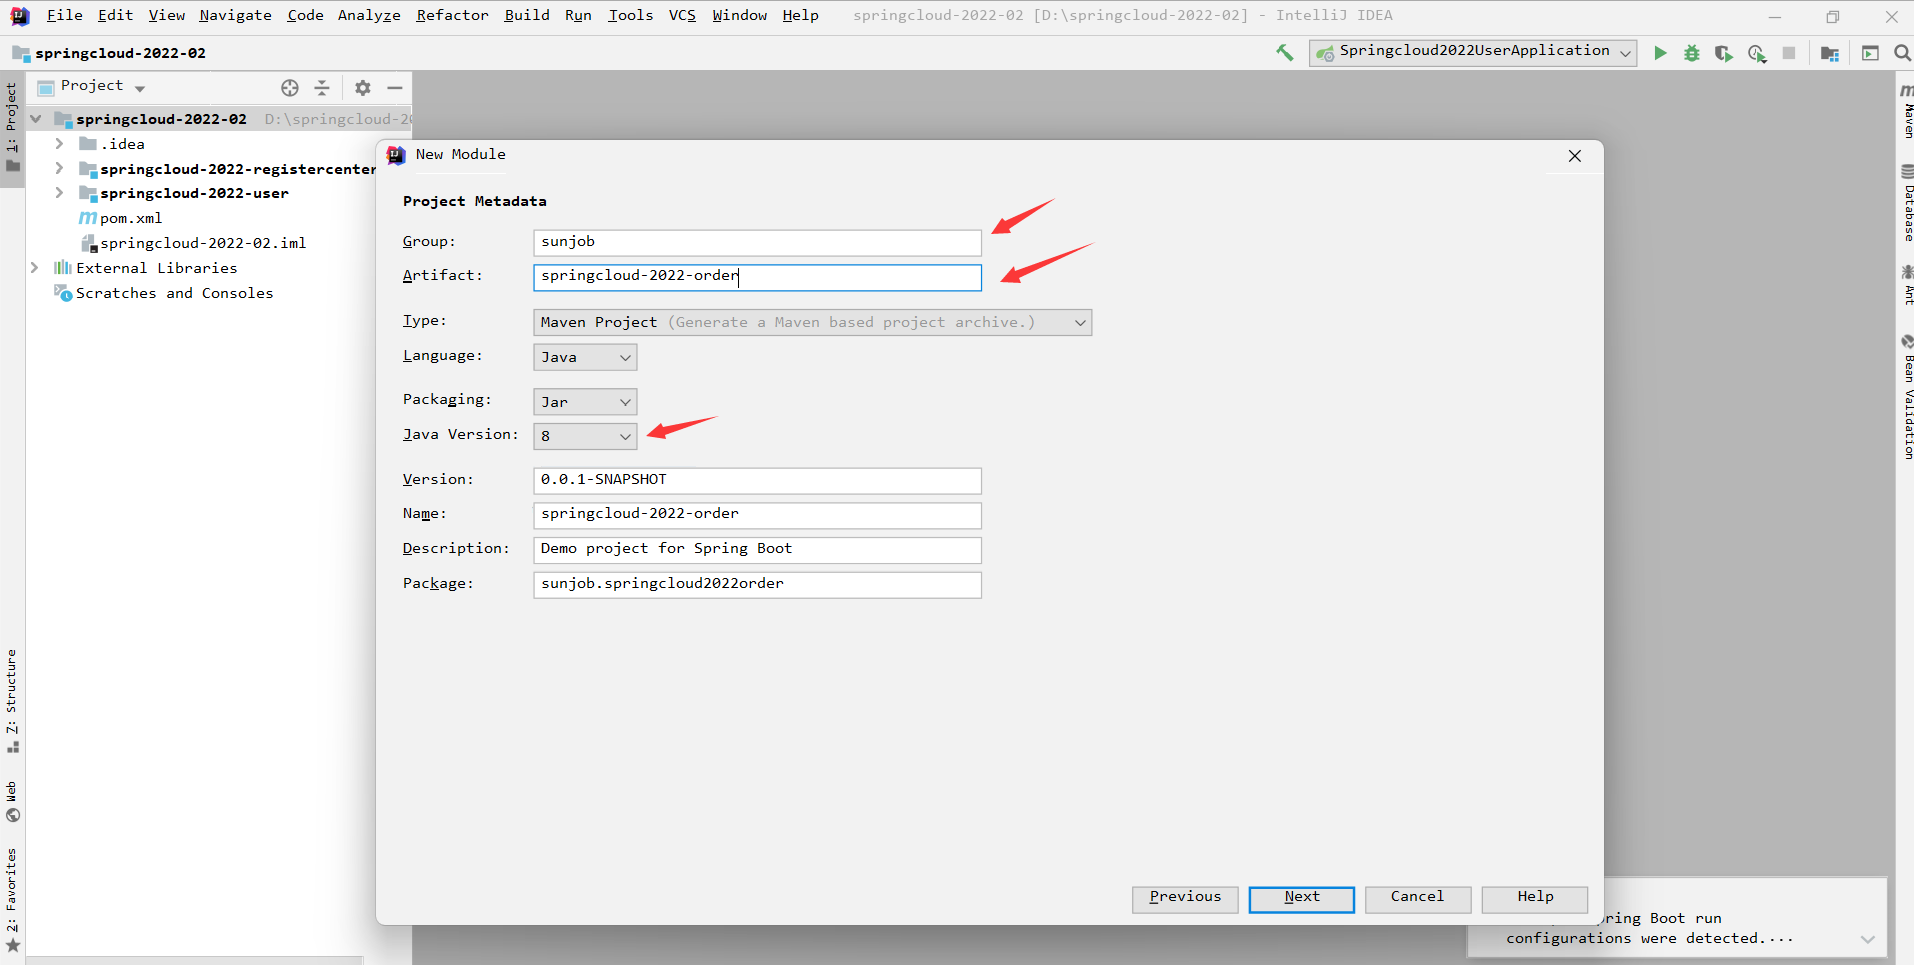The width and height of the screenshot is (1914, 965).
Task: Expand the Spring Boot notification chevron
Action: (x=1867, y=939)
